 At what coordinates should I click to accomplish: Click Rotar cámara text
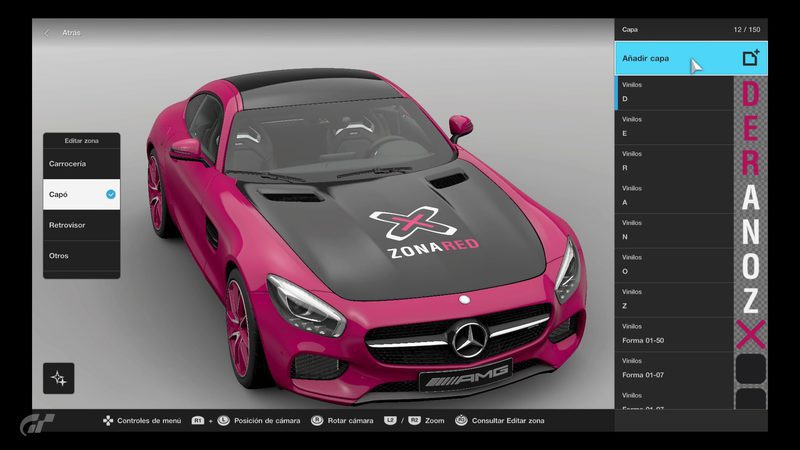click(x=351, y=420)
